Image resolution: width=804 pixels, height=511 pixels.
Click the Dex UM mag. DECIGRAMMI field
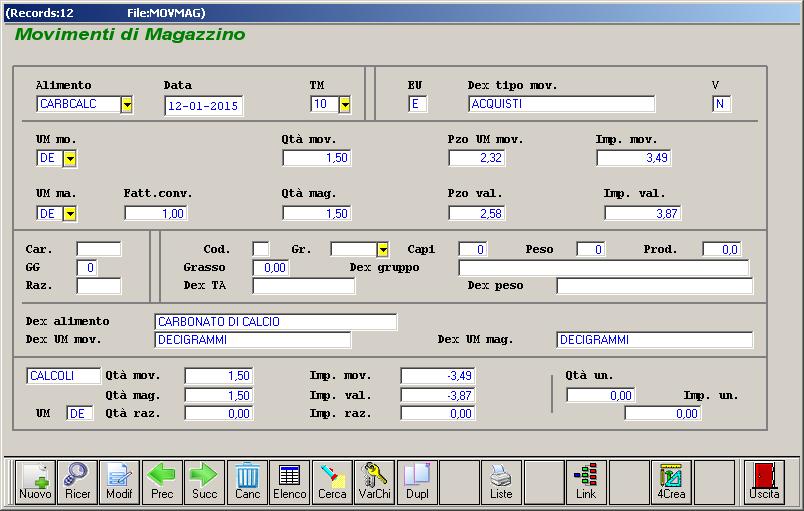(x=655, y=340)
